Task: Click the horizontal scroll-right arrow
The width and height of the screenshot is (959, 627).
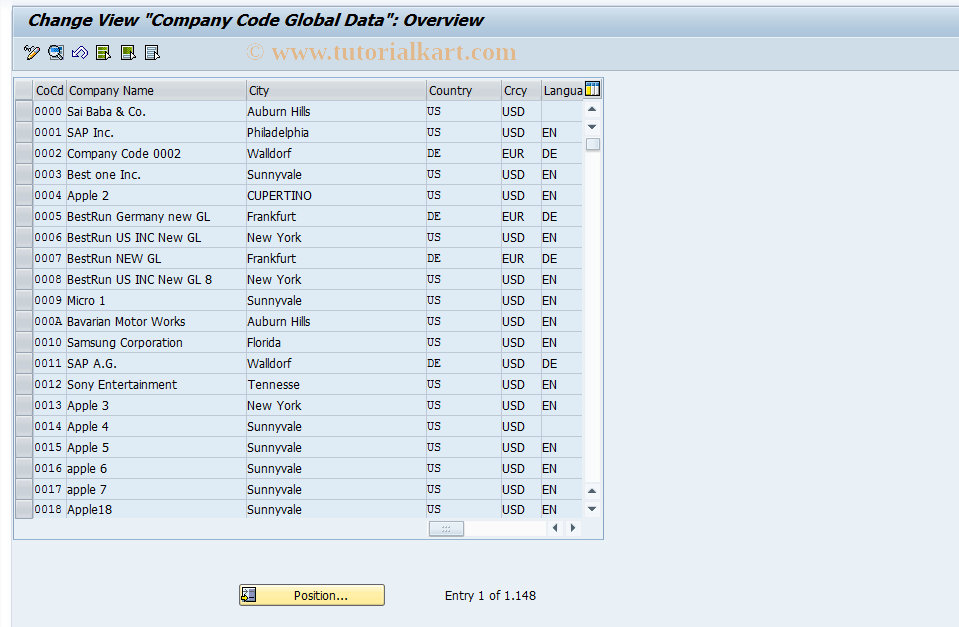Action: click(x=573, y=528)
